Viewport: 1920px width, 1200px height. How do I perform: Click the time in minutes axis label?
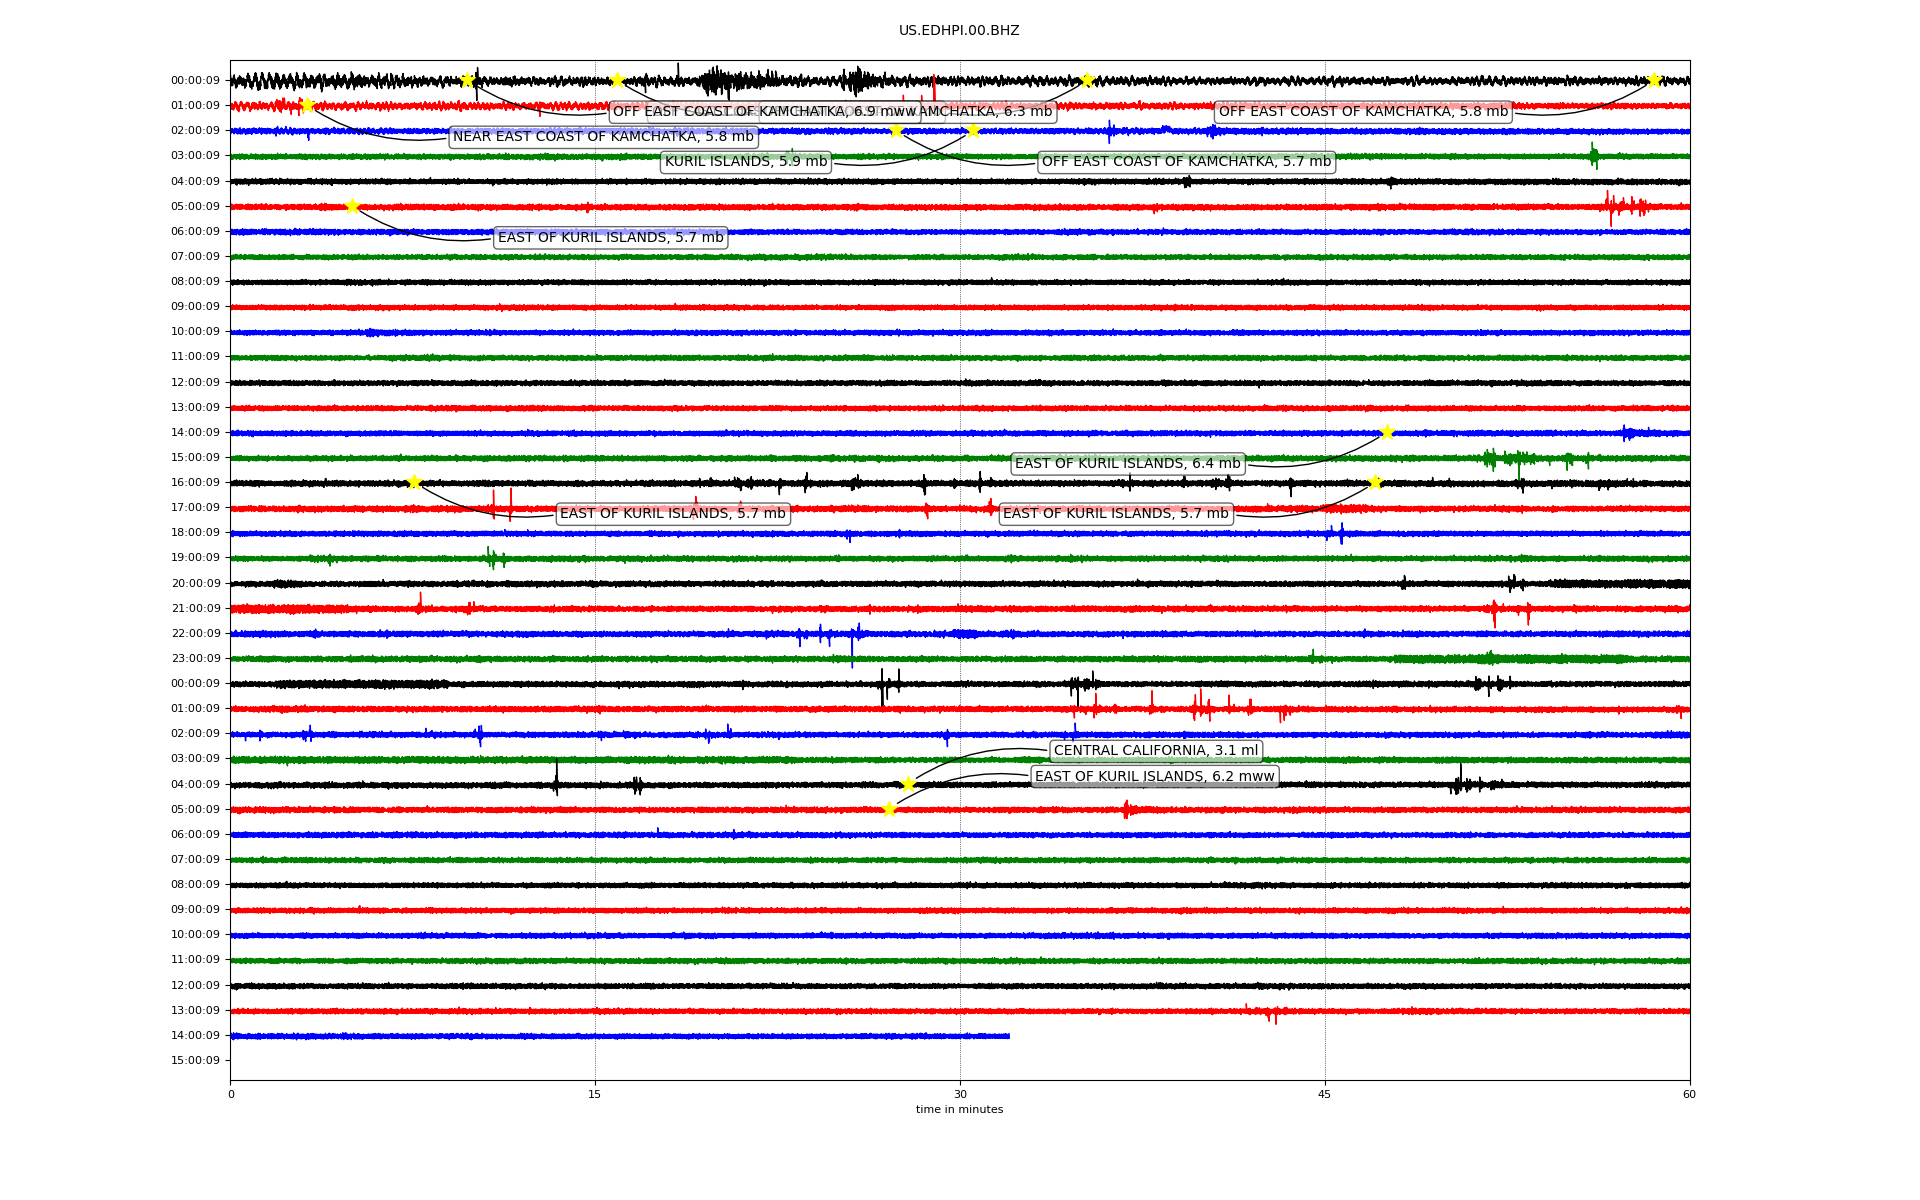pyautogui.click(x=960, y=1110)
